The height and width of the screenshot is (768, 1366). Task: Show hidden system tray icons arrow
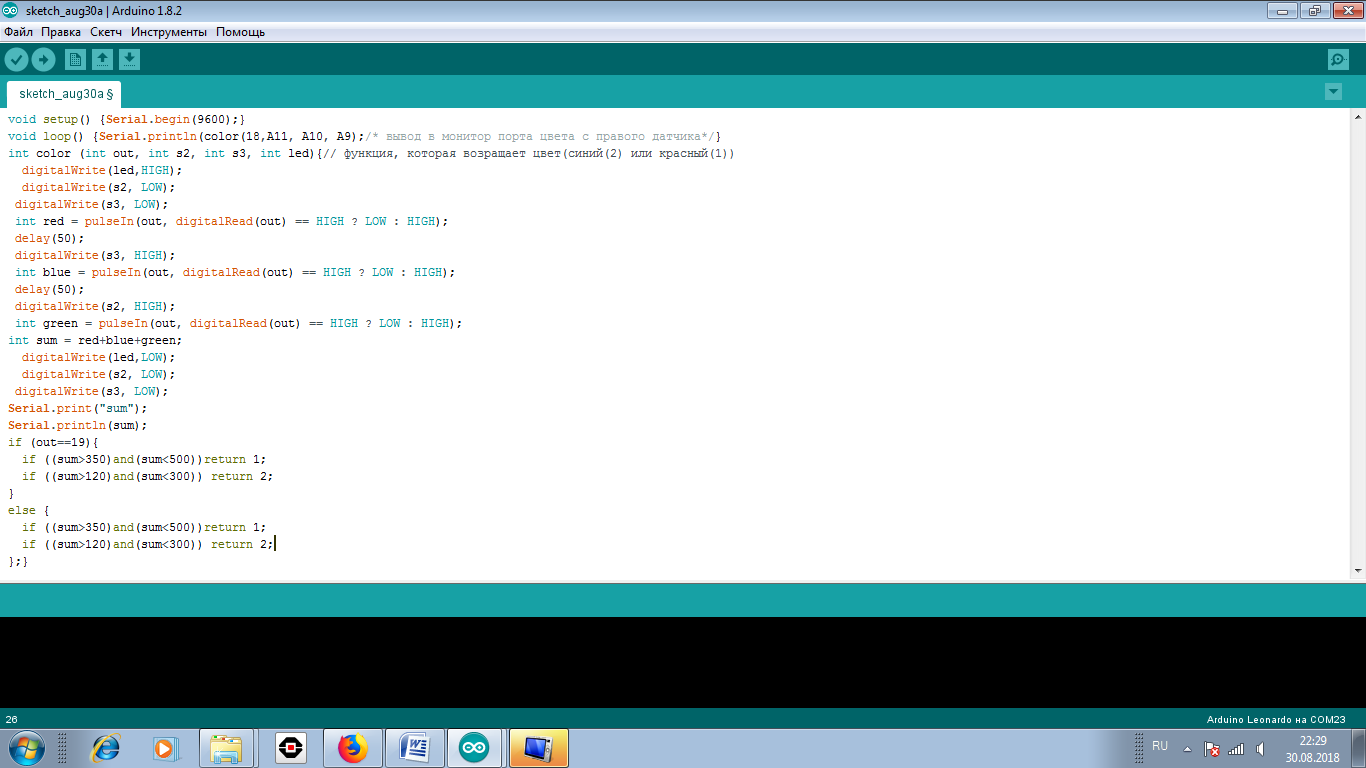pos(1187,748)
